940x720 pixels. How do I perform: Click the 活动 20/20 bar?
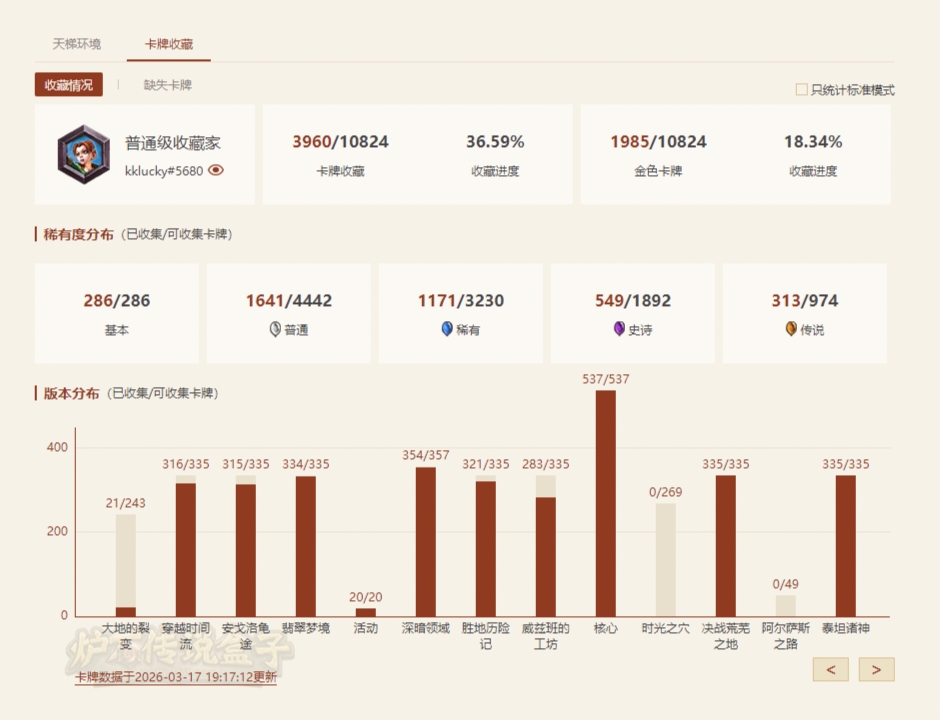click(x=366, y=611)
